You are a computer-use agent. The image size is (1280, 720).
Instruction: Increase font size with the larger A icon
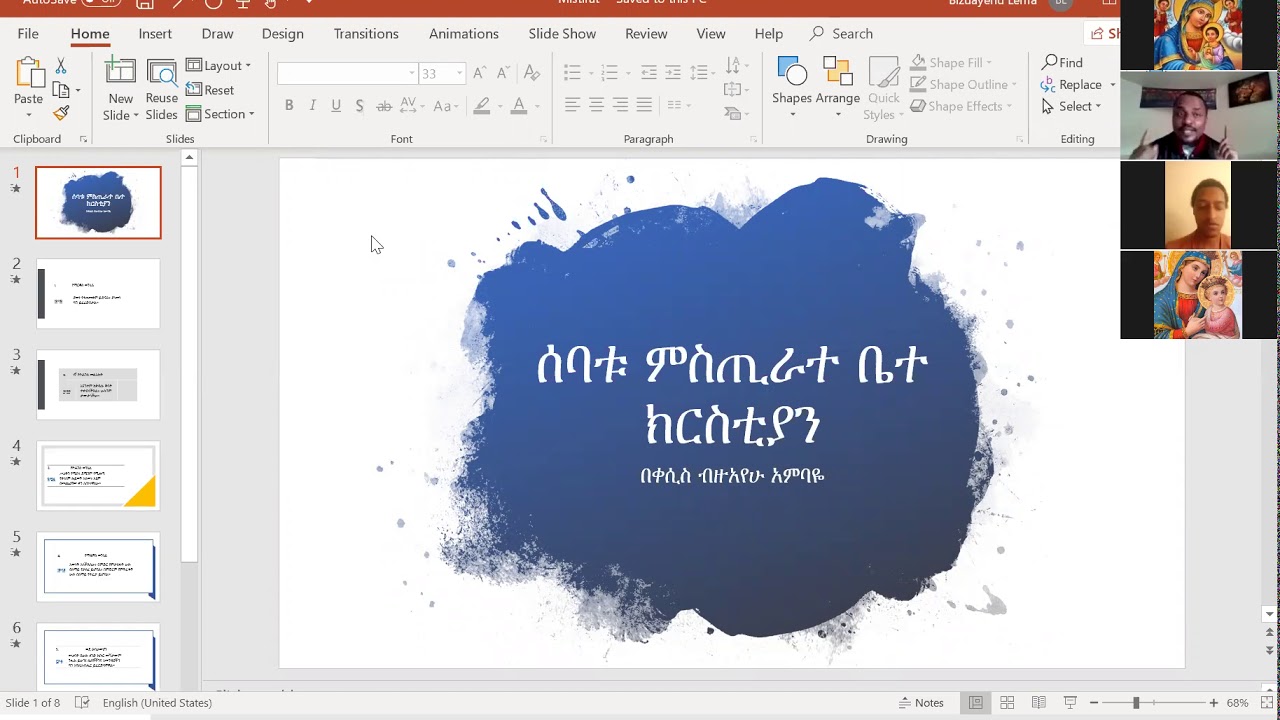click(479, 73)
